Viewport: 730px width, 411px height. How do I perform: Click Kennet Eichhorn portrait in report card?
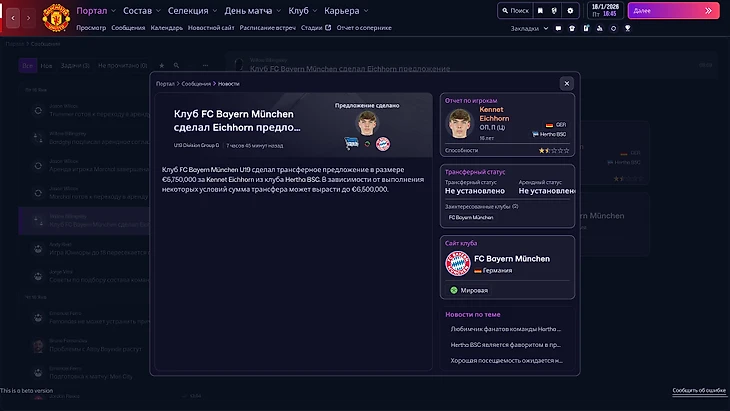tap(459, 123)
